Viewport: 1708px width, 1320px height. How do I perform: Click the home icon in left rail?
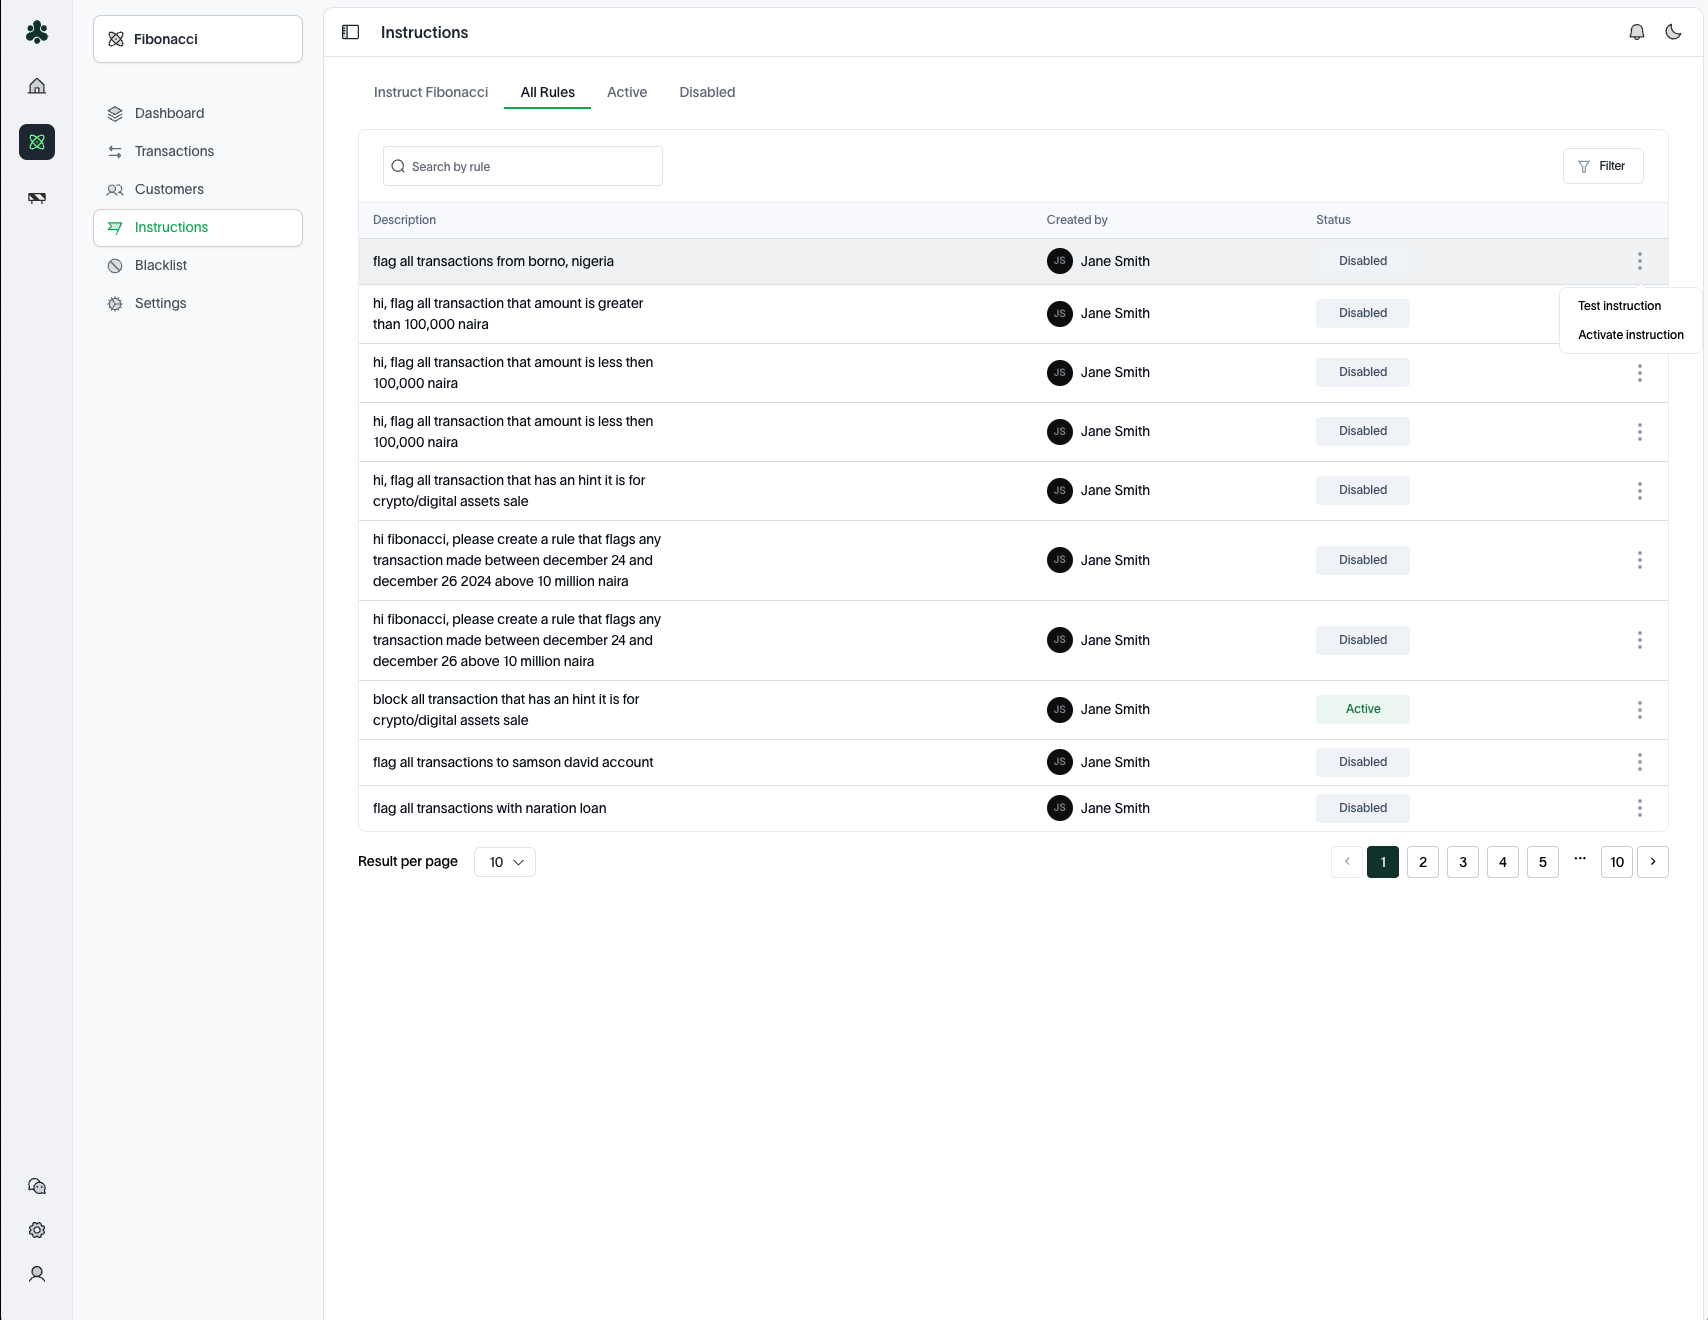point(37,86)
